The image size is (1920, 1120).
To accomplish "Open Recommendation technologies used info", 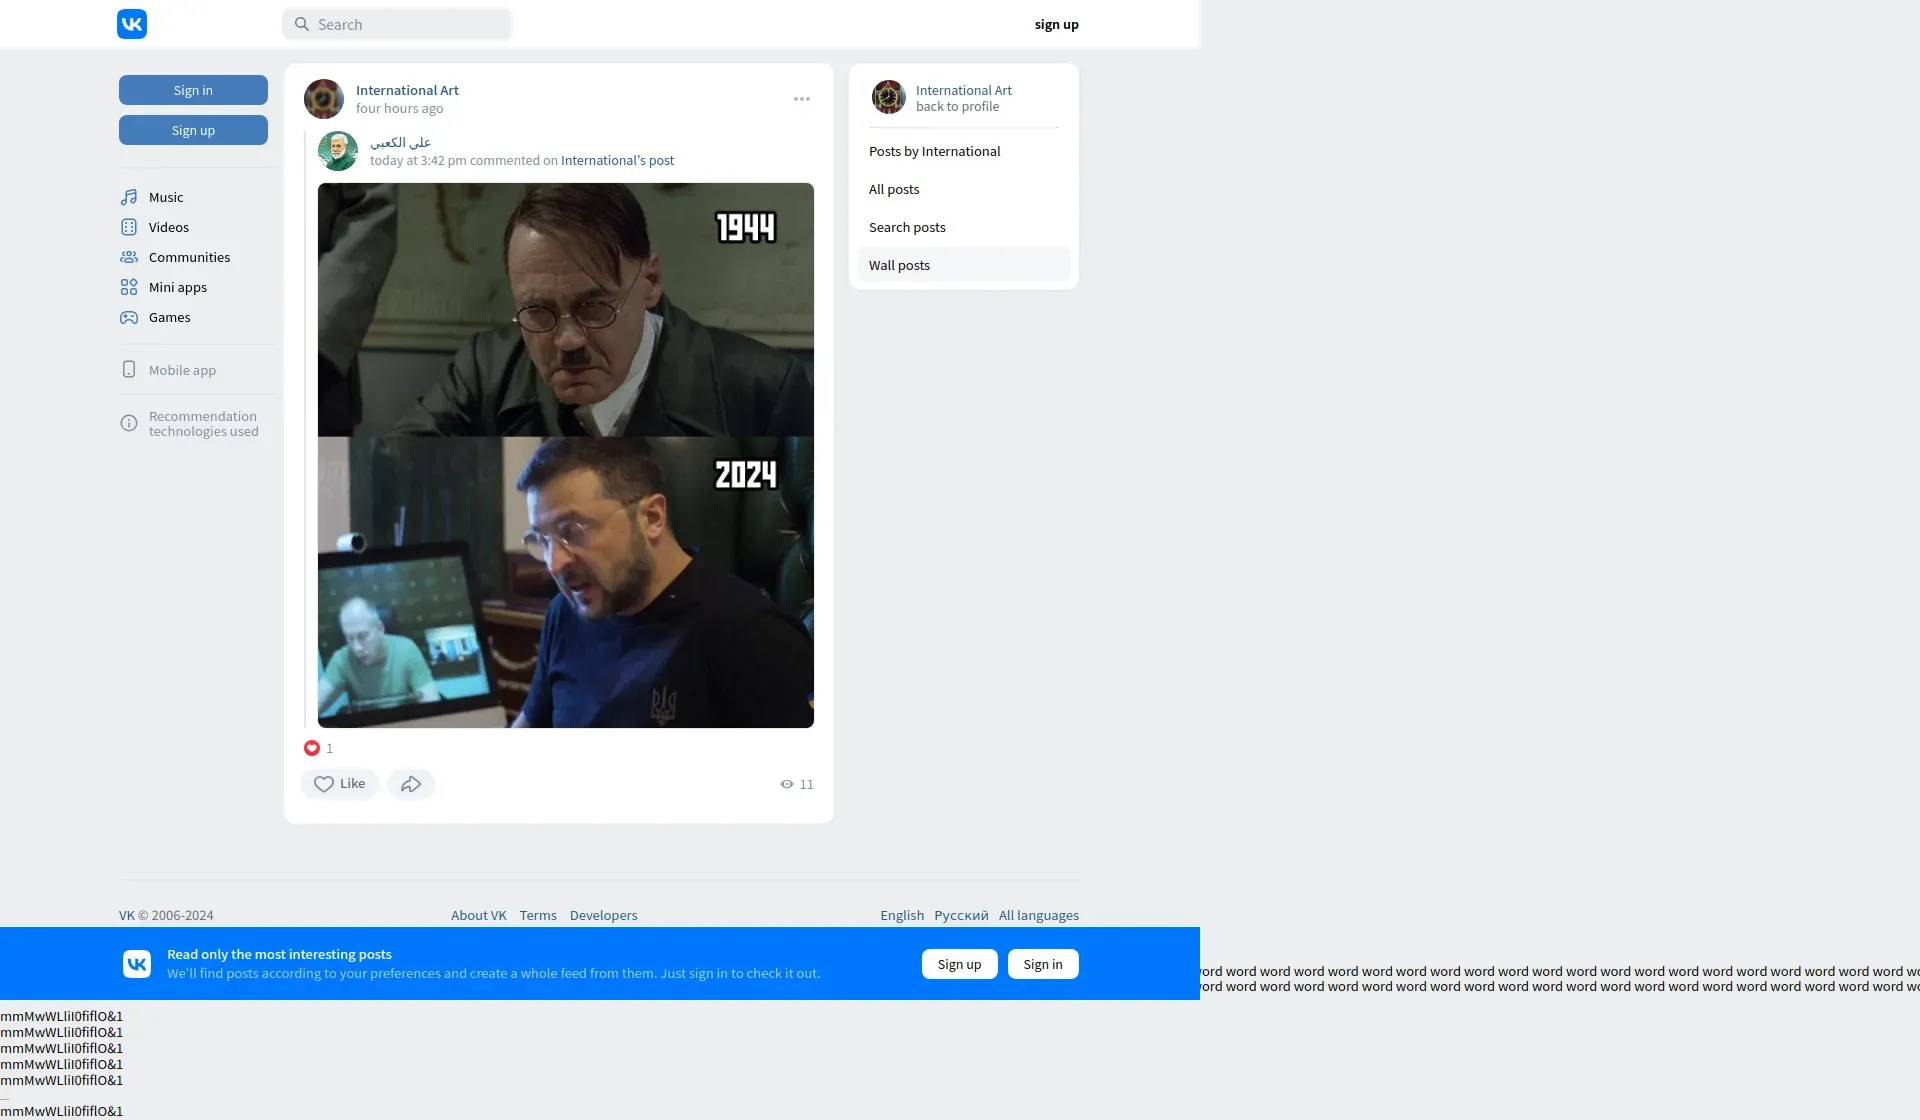I will 203,424.
